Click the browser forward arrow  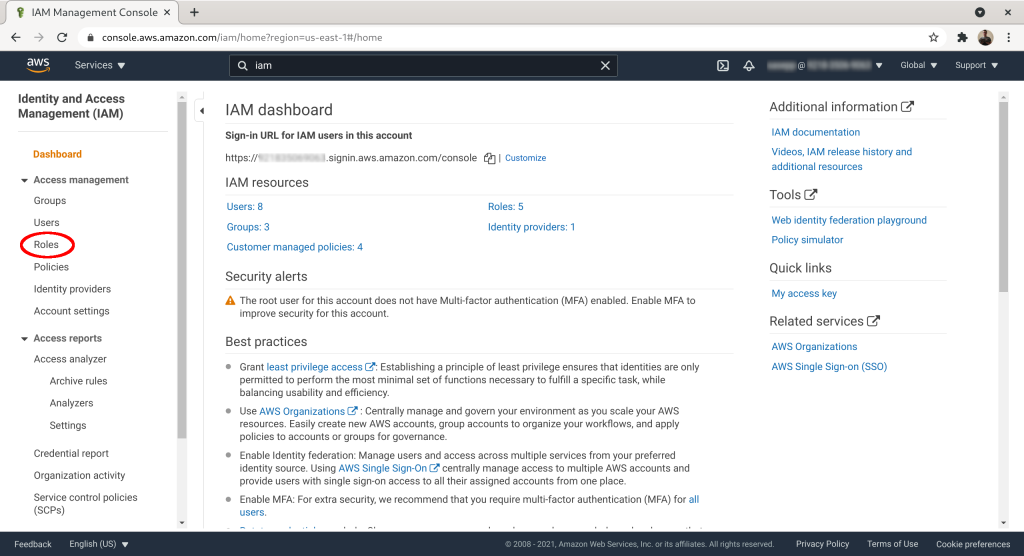(x=39, y=37)
